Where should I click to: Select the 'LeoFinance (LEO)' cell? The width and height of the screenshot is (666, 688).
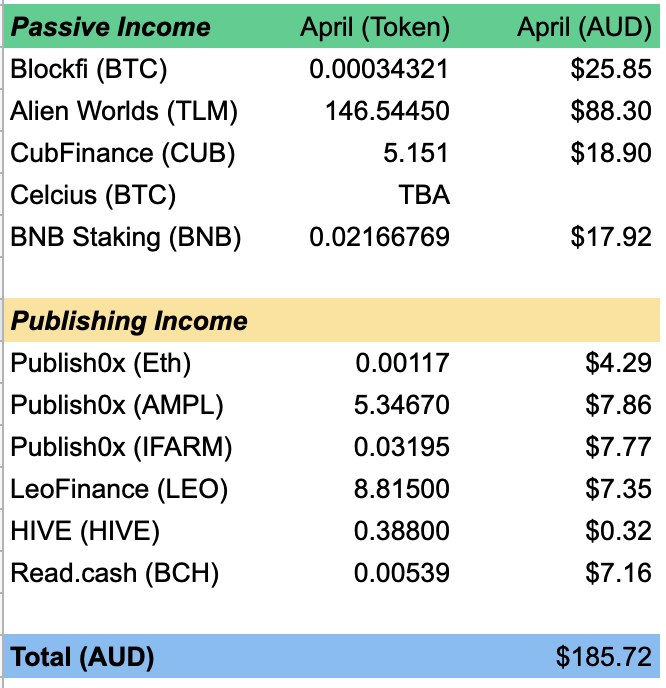click(119, 489)
